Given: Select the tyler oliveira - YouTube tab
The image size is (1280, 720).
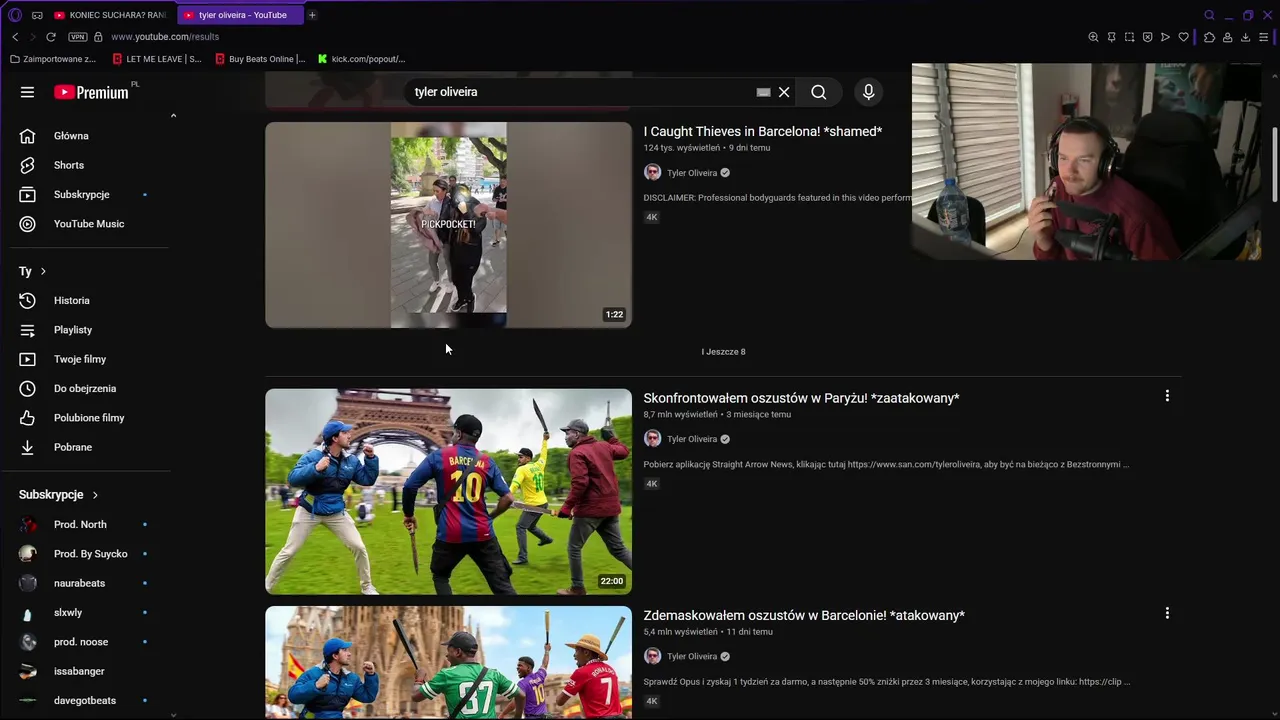Looking at the screenshot, I should [x=240, y=15].
